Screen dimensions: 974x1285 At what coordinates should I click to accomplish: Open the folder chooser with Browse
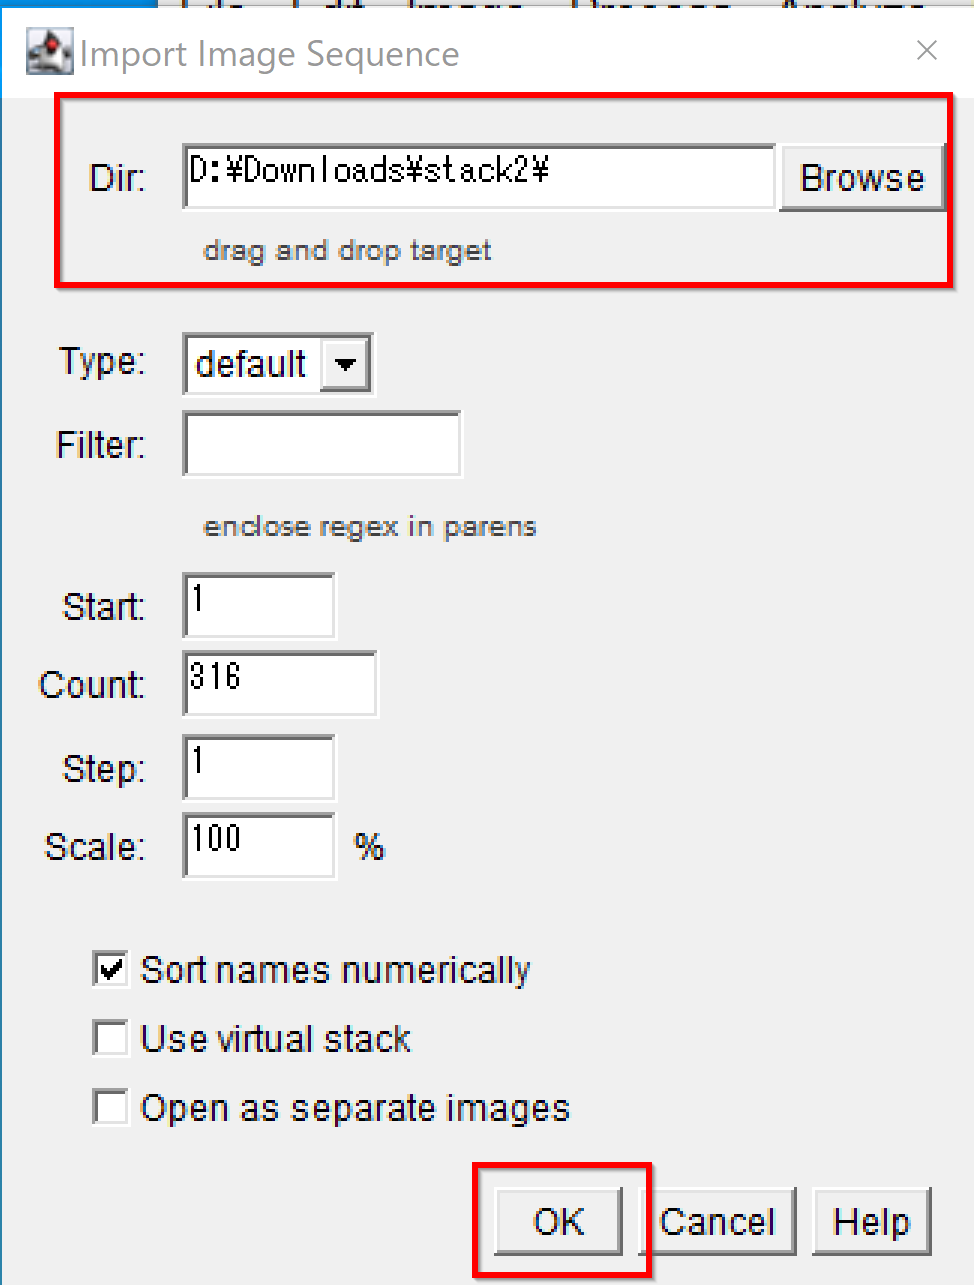(x=862, y=177)
